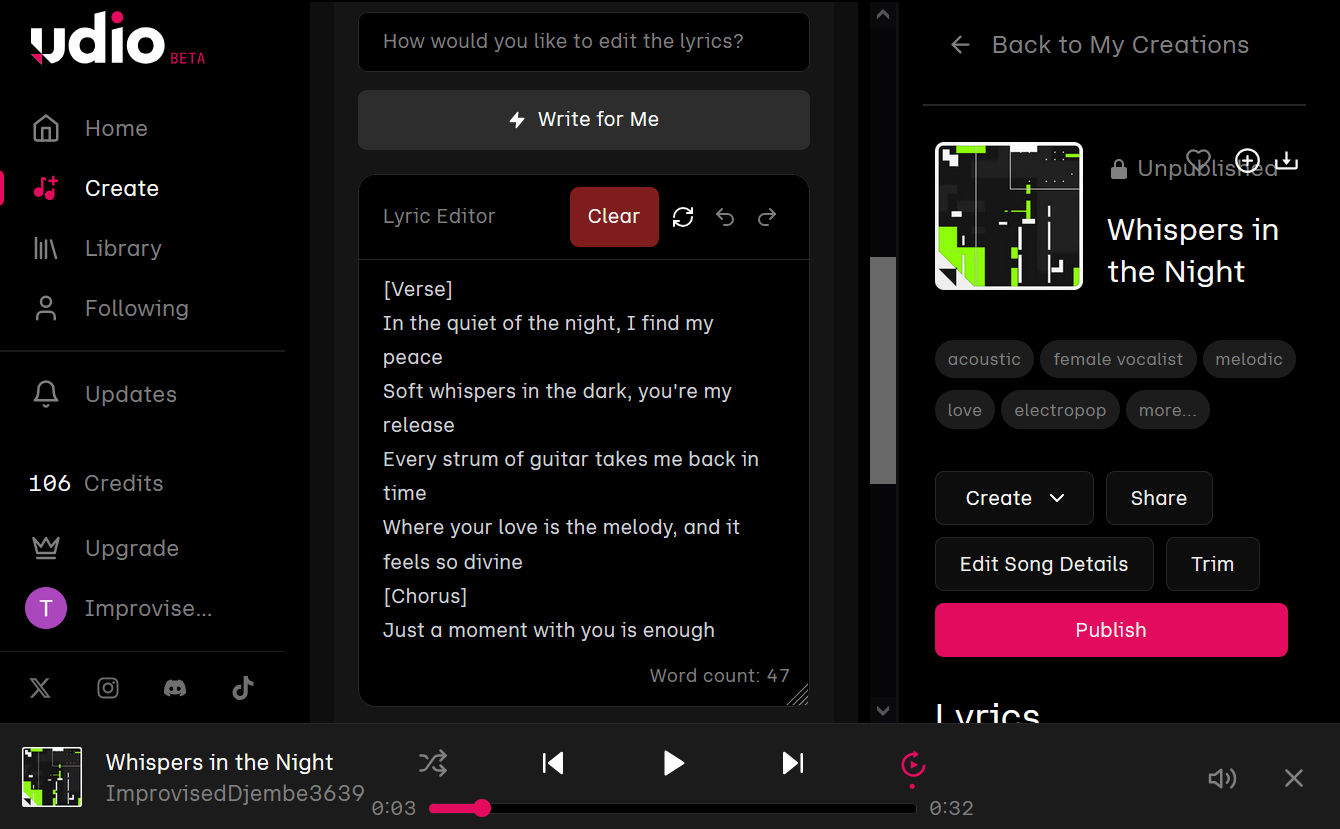Expand the more... tags list
1340x829 pixels.
(x=1167, y=410)
